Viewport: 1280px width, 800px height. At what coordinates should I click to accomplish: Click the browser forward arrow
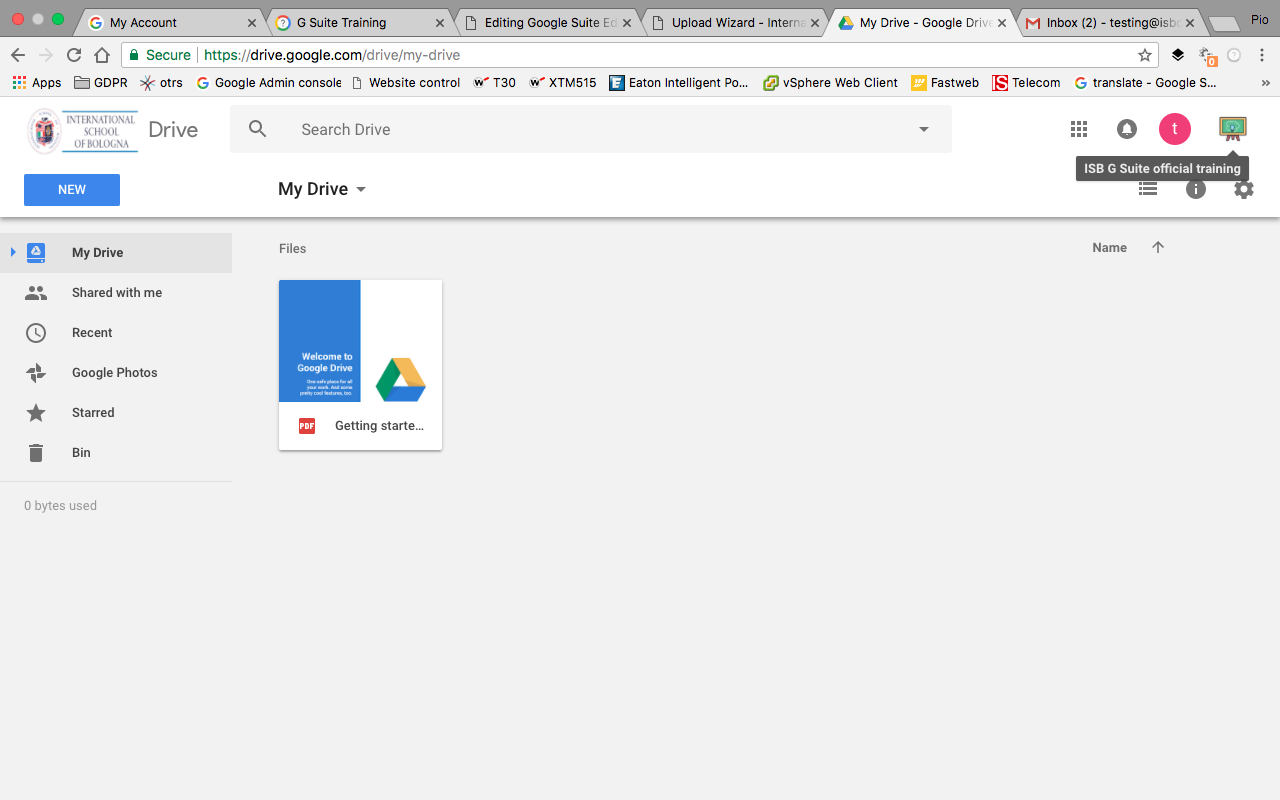coord(46,55)
